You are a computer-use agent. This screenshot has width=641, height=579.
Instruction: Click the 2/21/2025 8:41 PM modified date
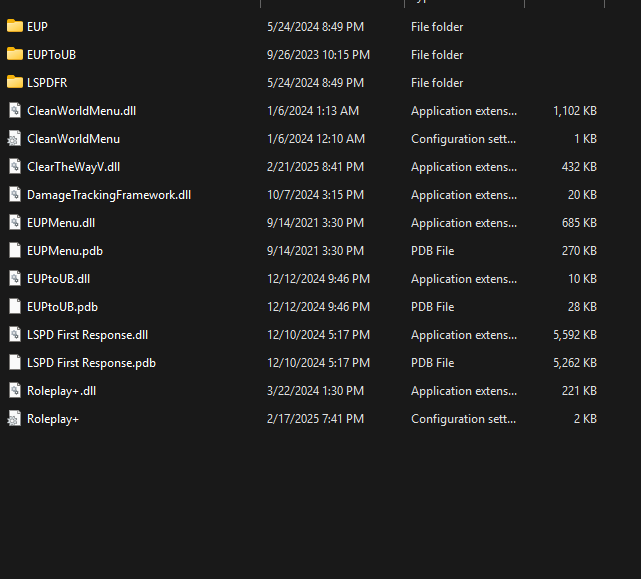(x=315, y=167)
